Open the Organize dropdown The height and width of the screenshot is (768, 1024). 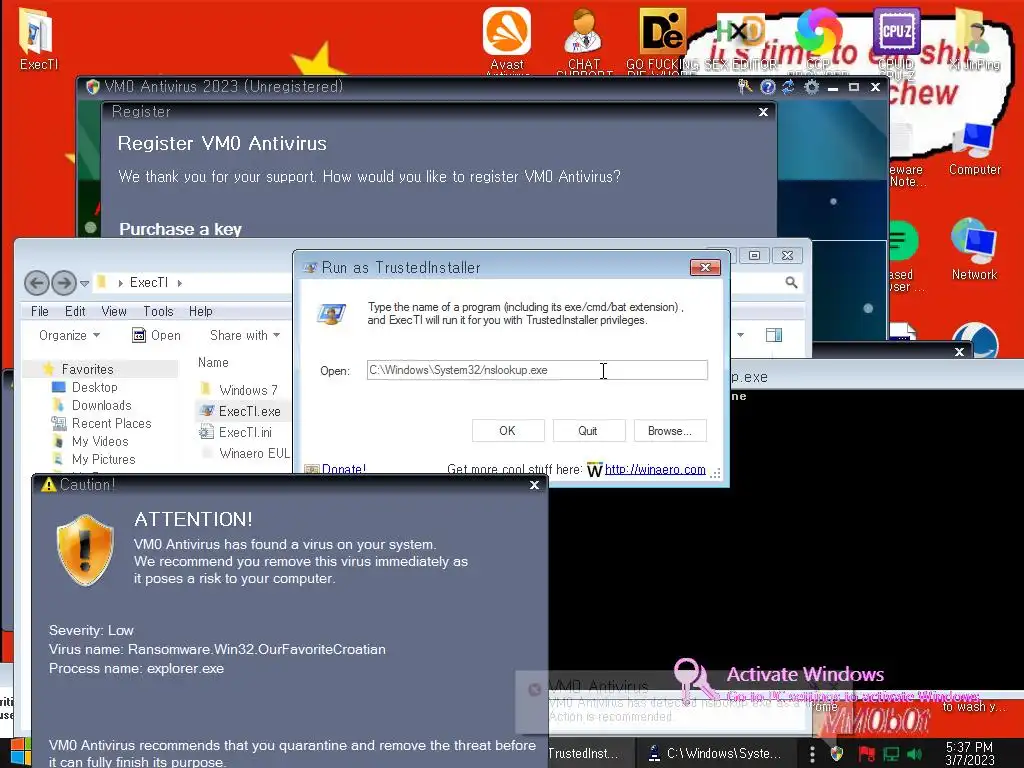69,335
